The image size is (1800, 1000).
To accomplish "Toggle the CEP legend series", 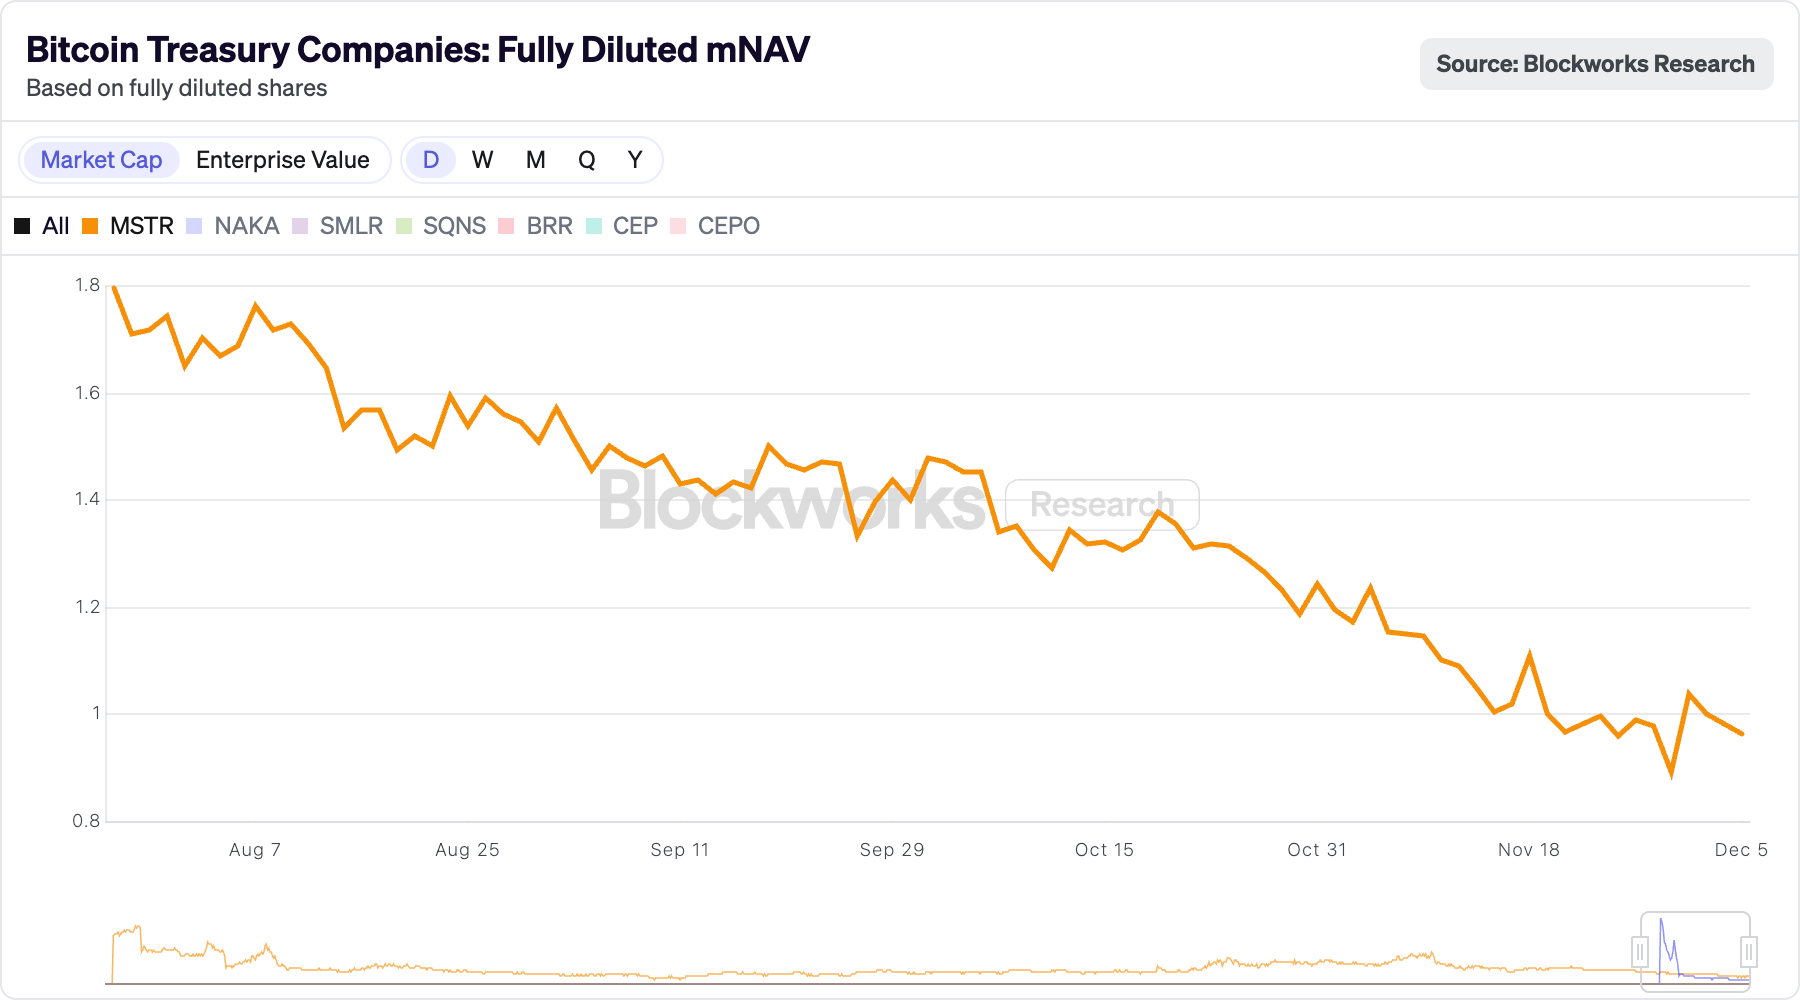I will [x=622, y=226].
